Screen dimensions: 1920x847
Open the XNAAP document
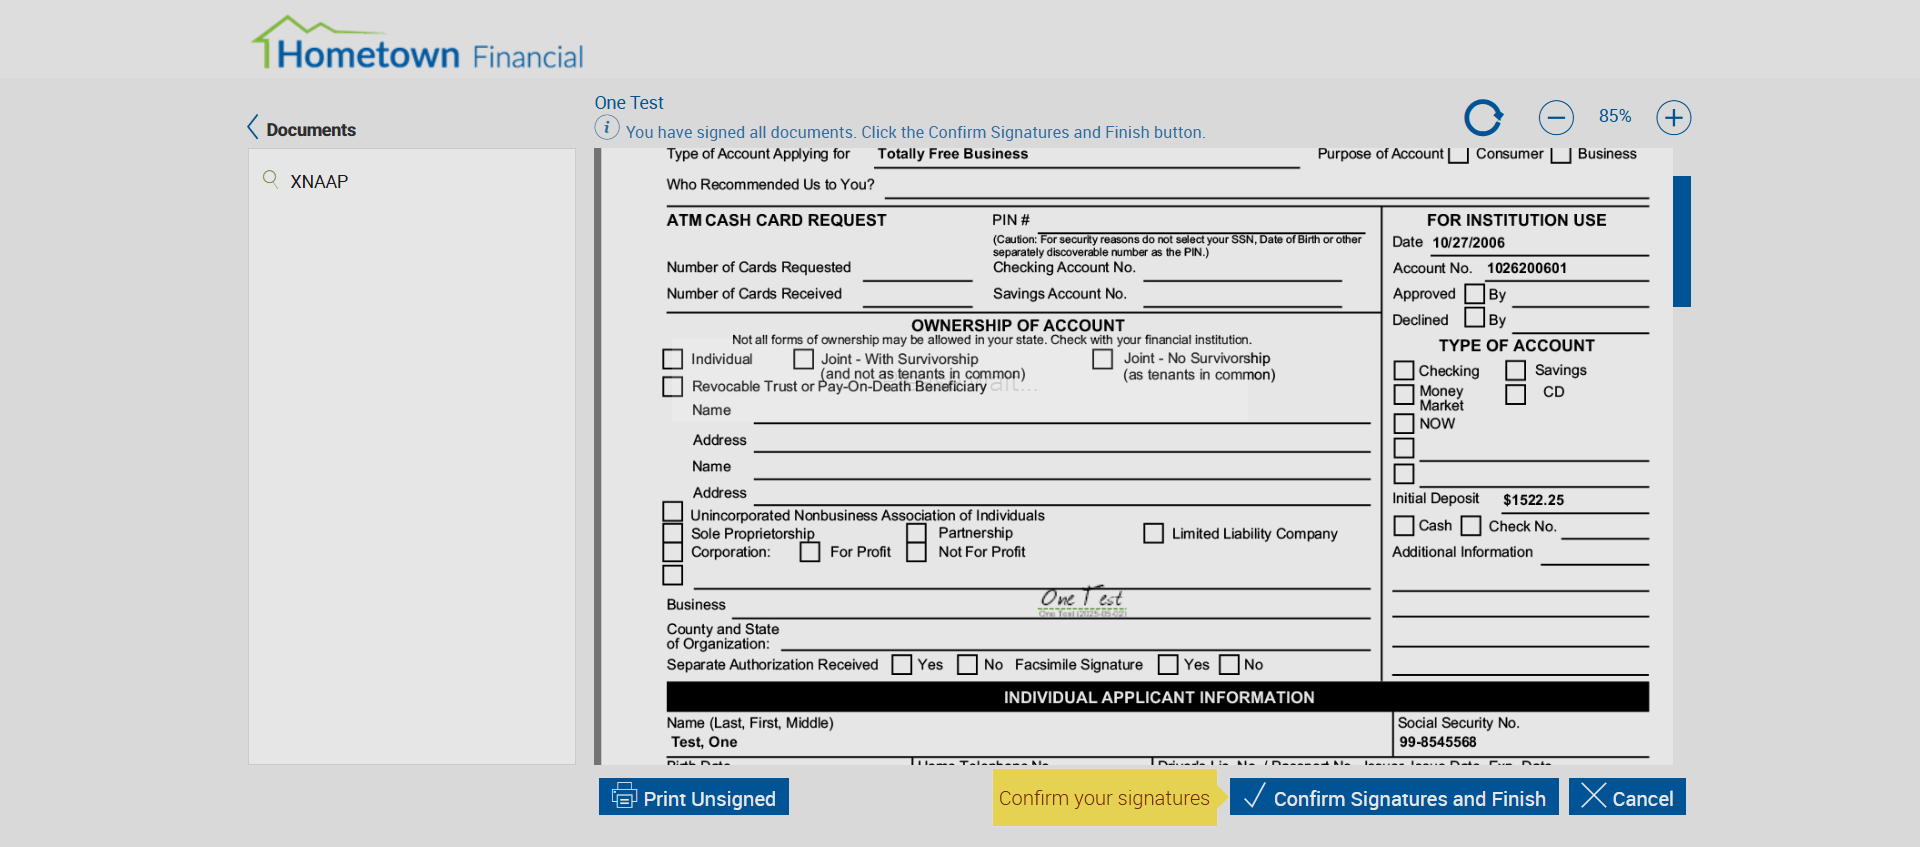click(x=319, y=182)
